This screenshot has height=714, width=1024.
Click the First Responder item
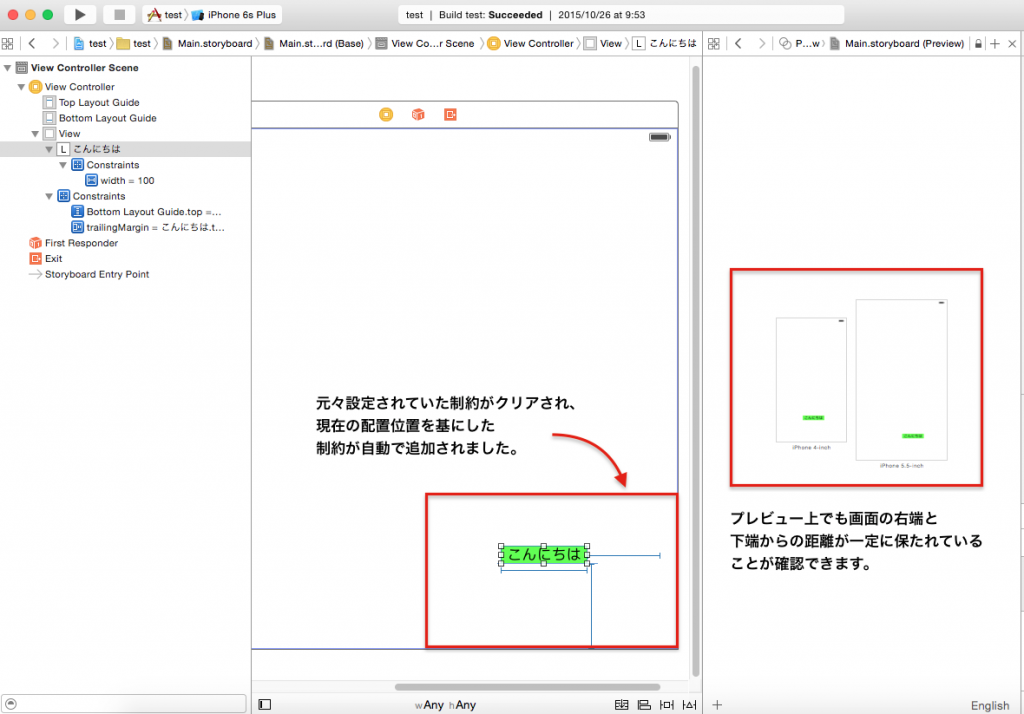click(81, 243)
